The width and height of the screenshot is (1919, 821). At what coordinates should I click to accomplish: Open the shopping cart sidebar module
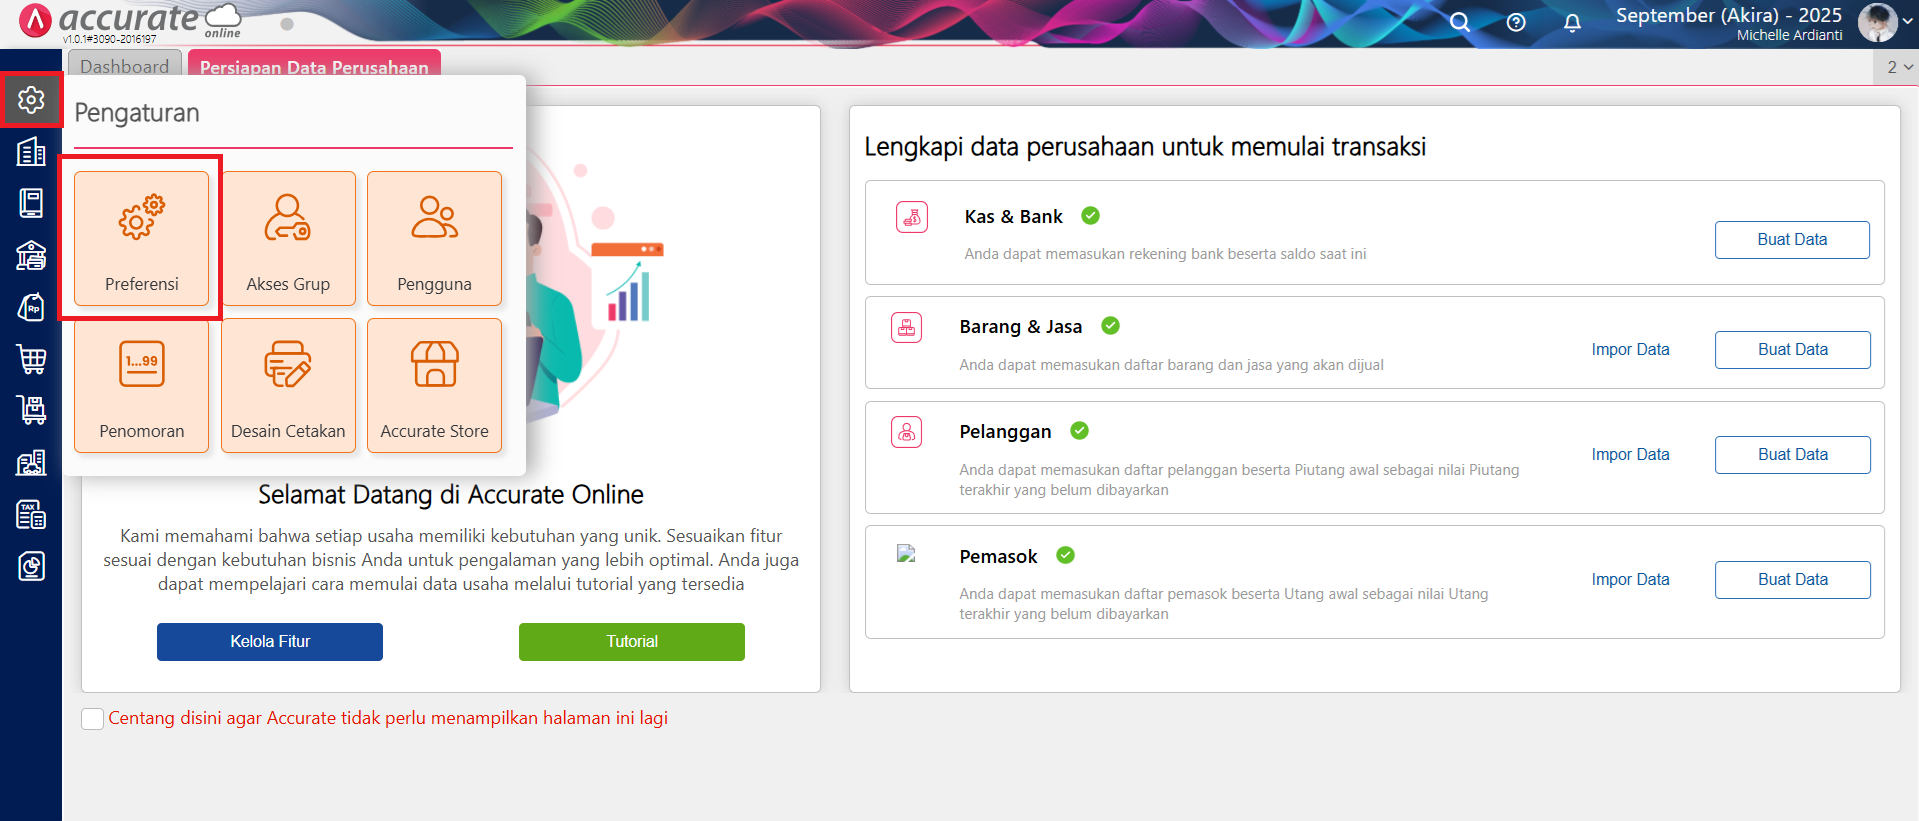click(31, 359)
